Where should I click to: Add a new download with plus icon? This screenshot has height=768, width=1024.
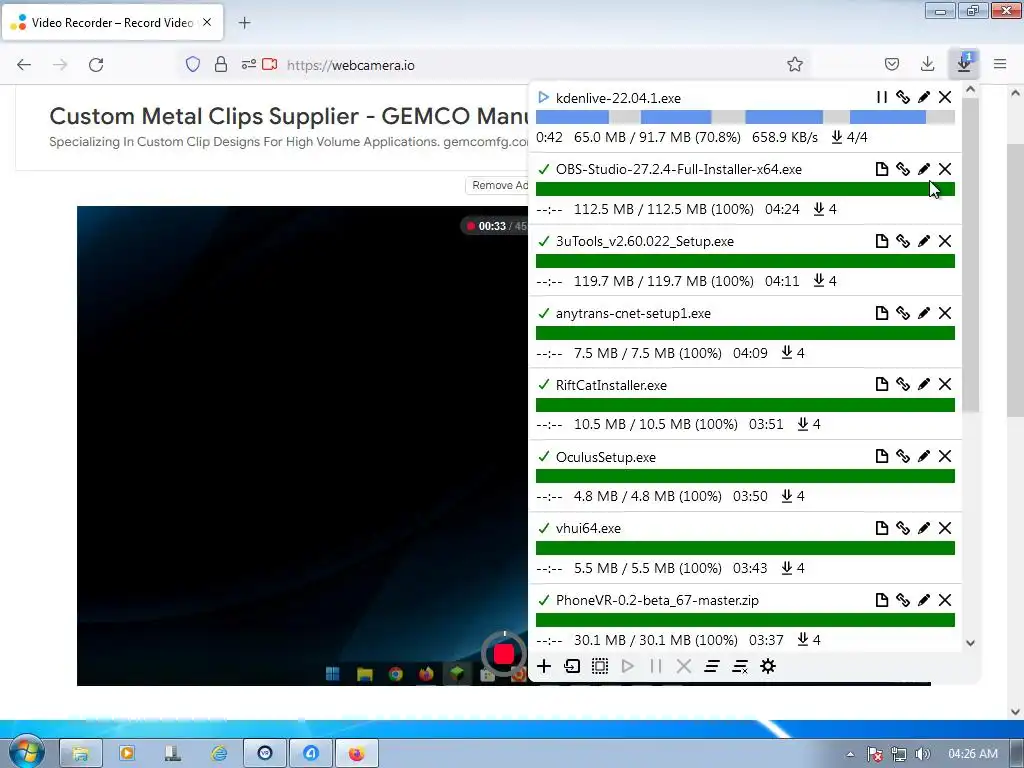[x=544, y=666]
